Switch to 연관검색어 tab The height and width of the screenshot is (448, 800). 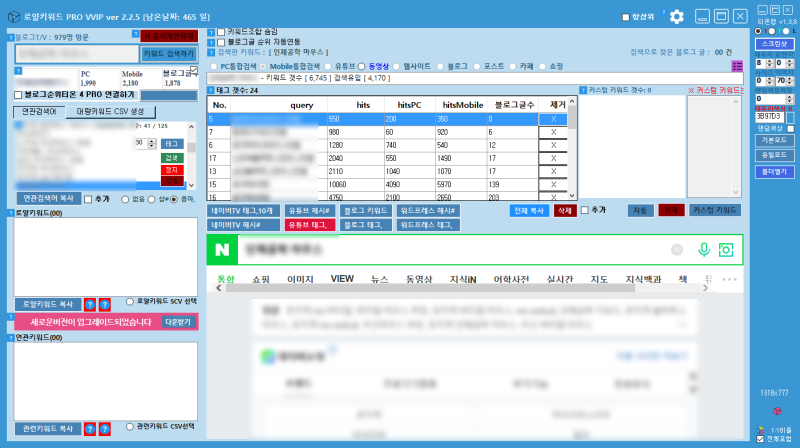pyautogui.click(x=39, y=111)
